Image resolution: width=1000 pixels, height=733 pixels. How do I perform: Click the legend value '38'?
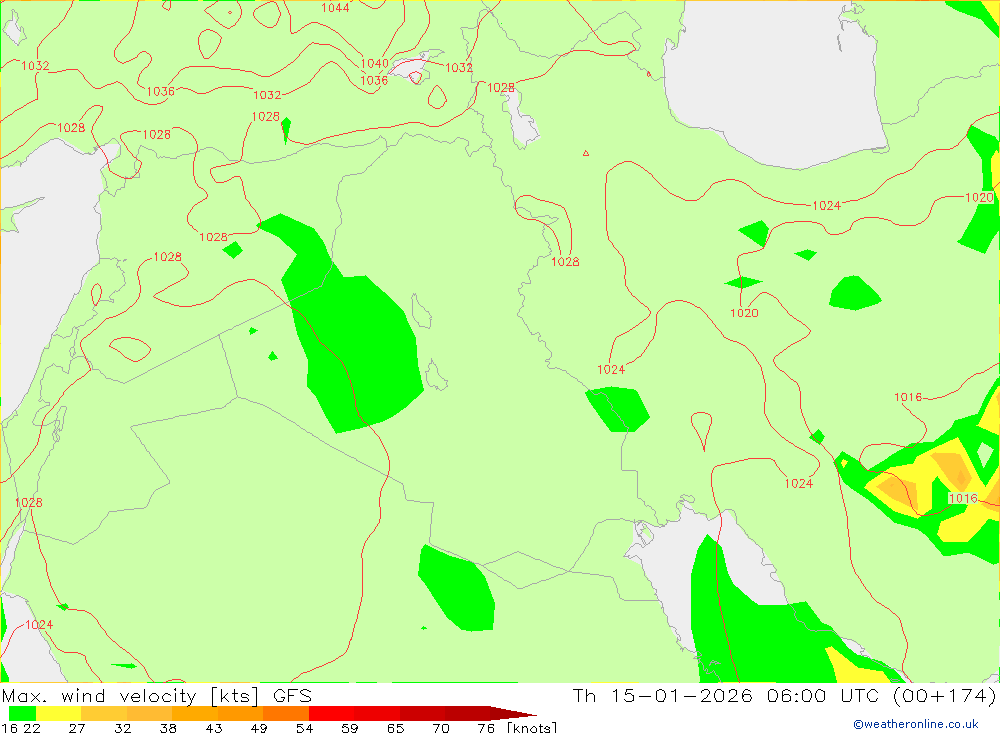[168, 728]
